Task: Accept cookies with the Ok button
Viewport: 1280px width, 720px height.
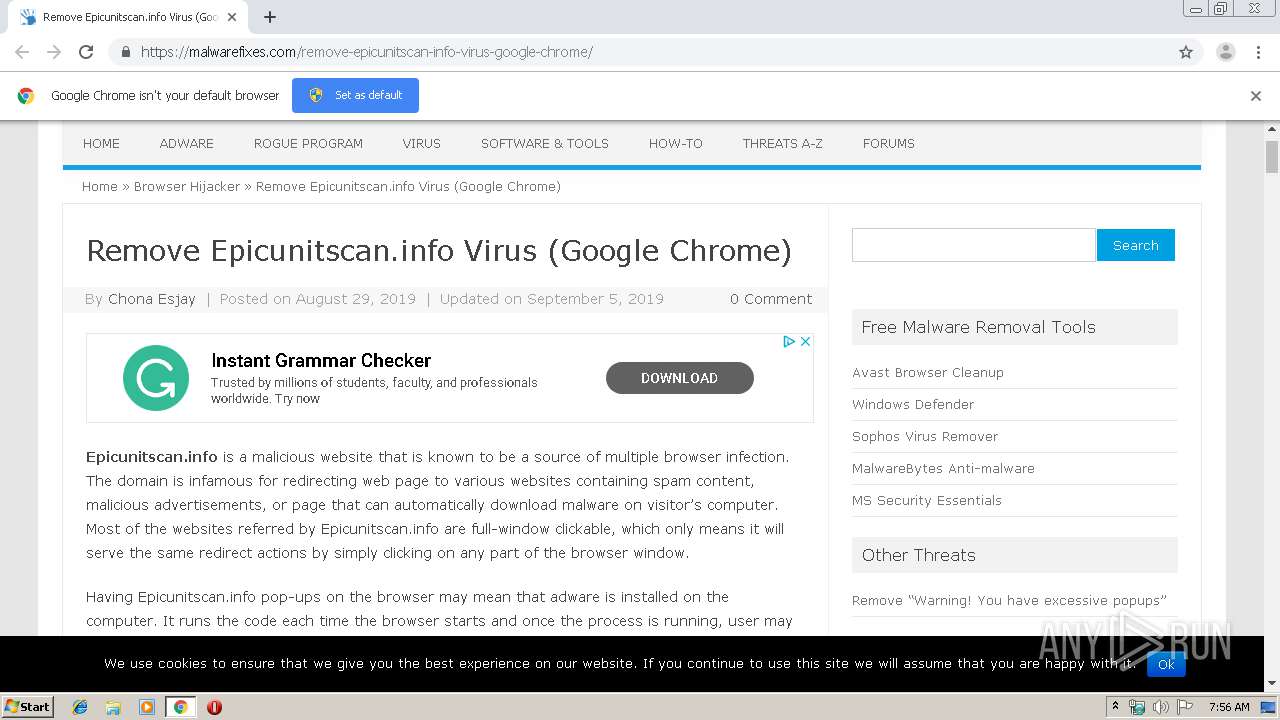Action: click(x=1166, y=663)
